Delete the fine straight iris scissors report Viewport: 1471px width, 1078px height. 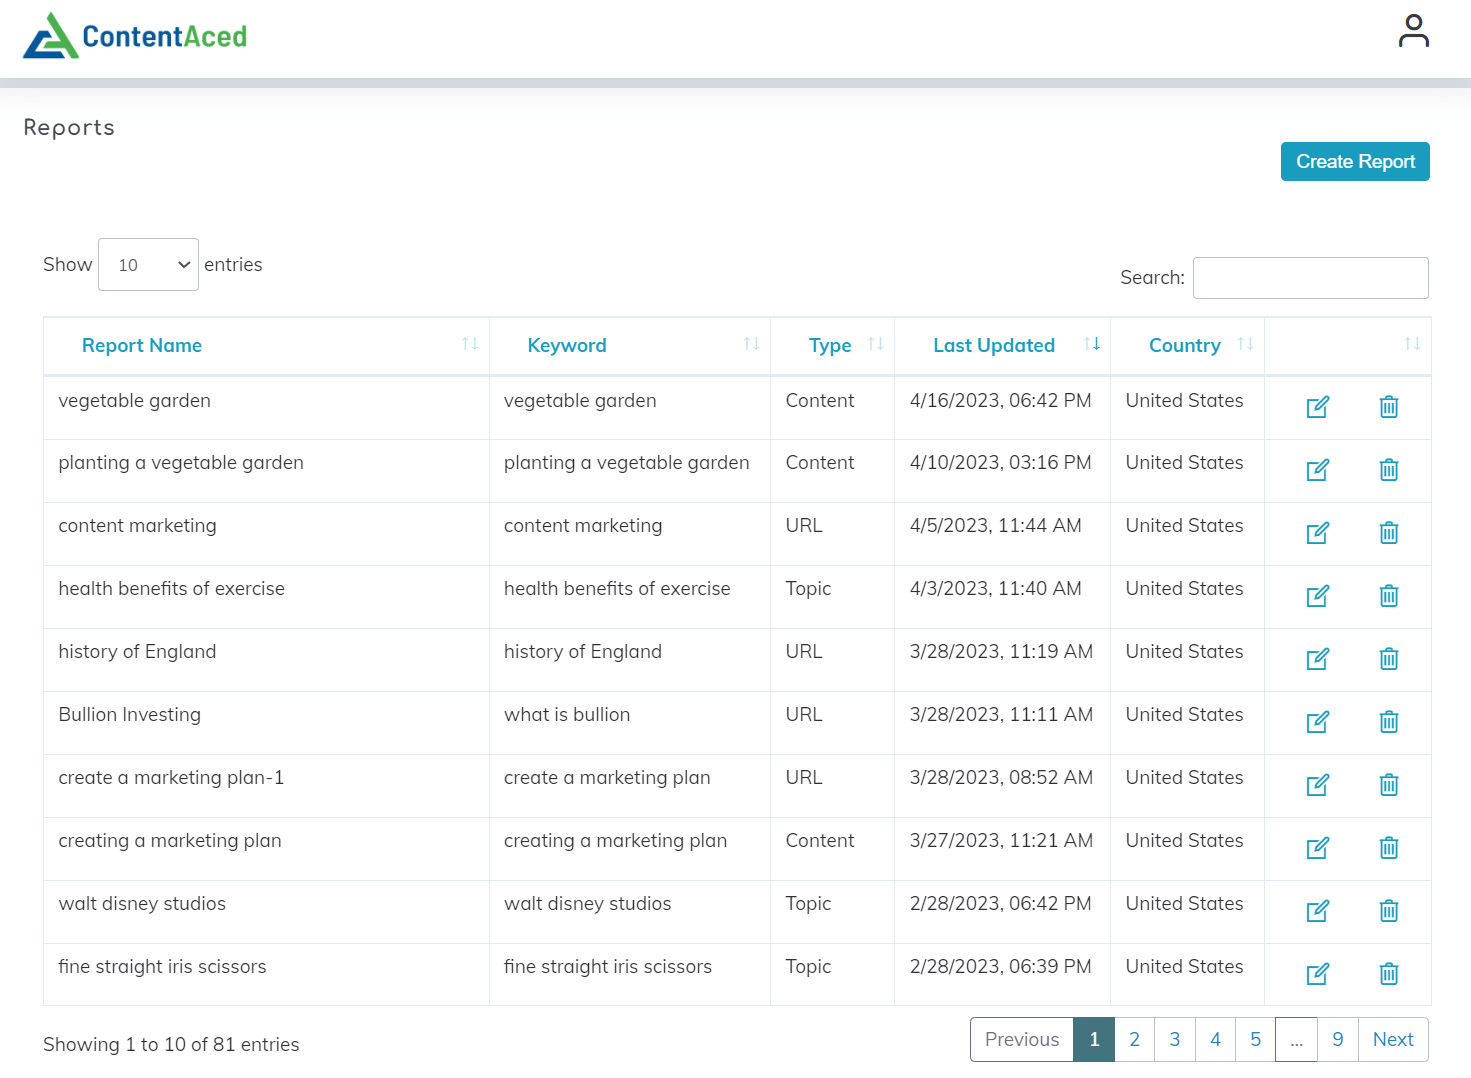tap(1389, 973)
